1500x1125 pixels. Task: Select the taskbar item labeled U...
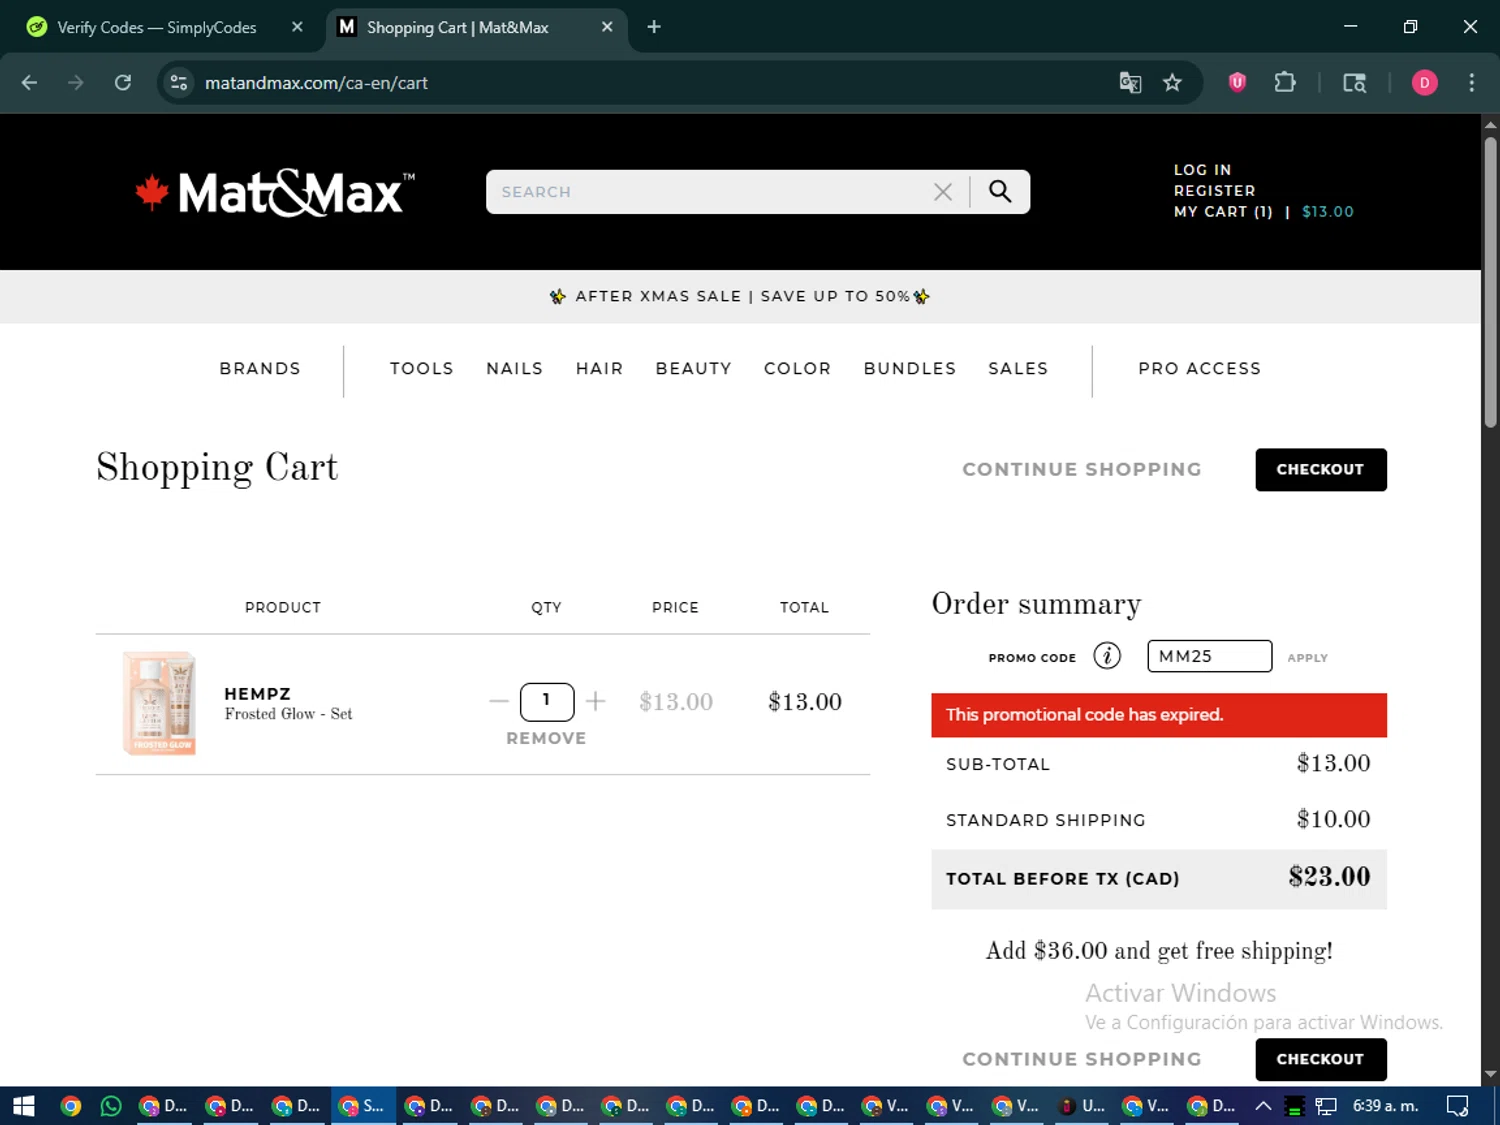pos(1082,1106)
